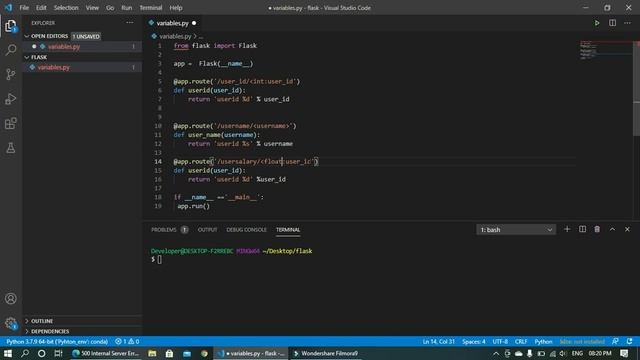Open the terminal selector dropdown '1: bash'

point(516,230)
